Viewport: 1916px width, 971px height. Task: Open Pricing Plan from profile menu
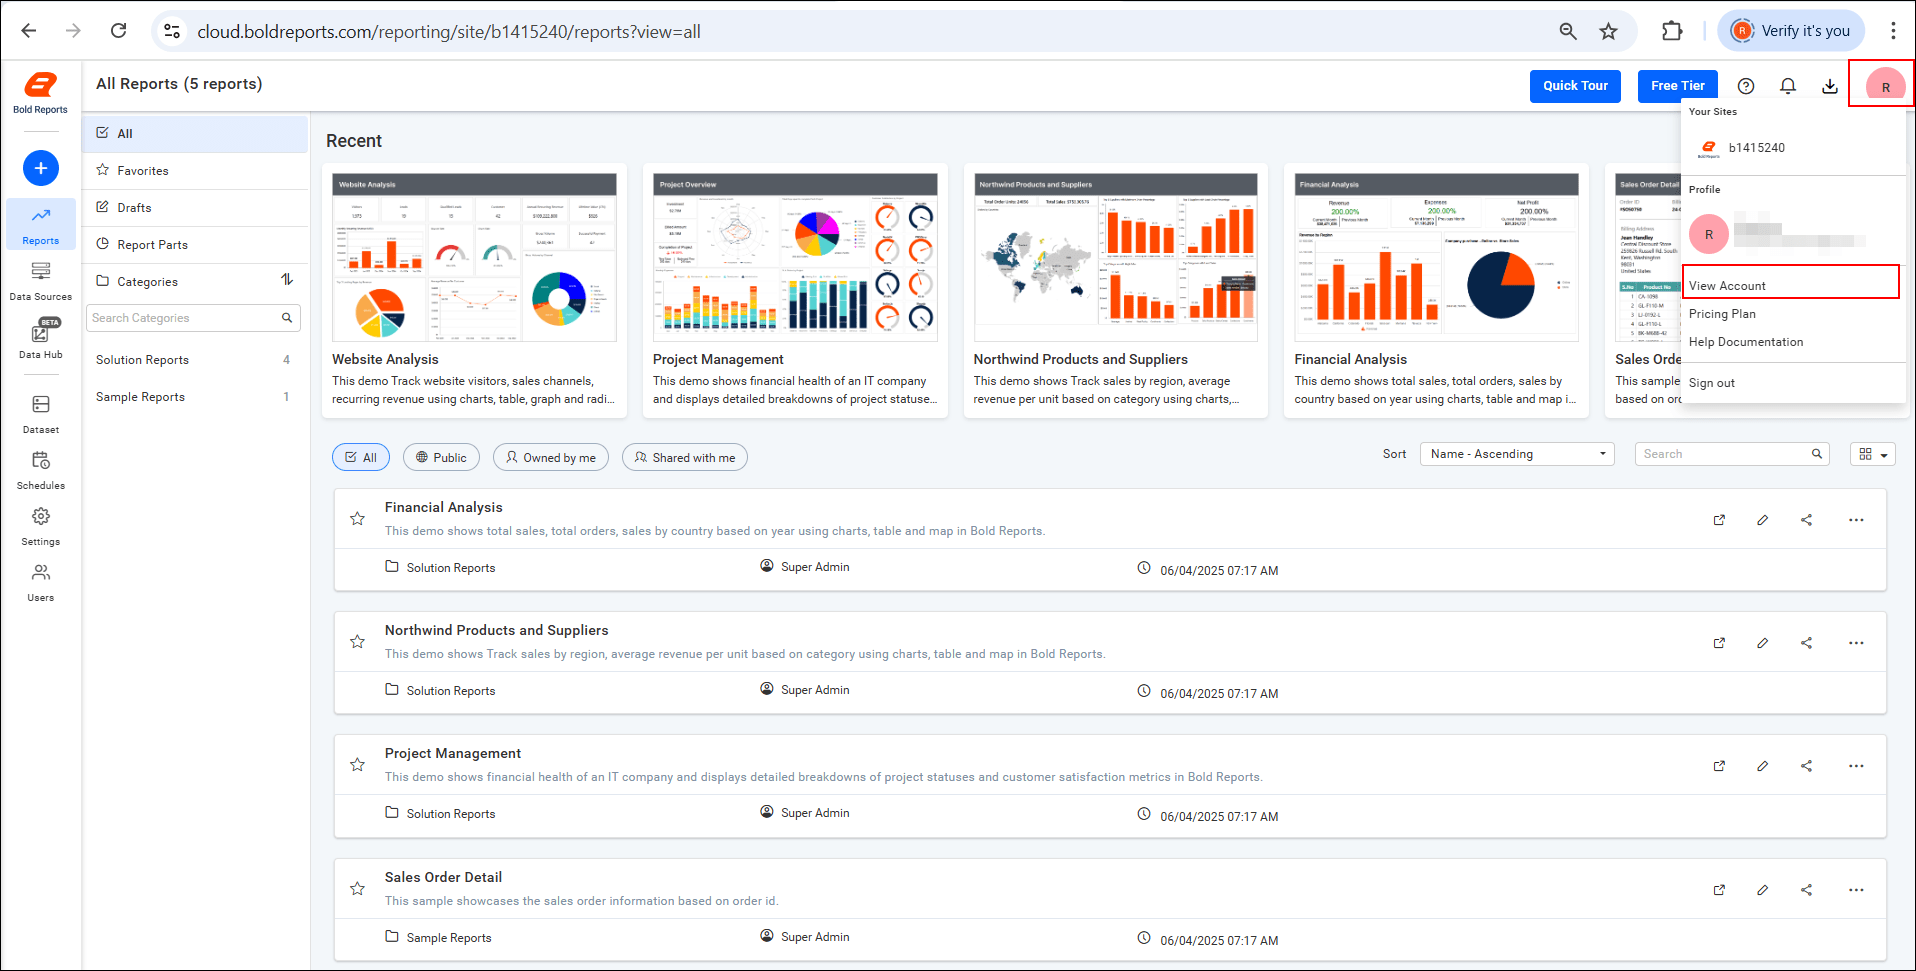(x=1722, y=314)
